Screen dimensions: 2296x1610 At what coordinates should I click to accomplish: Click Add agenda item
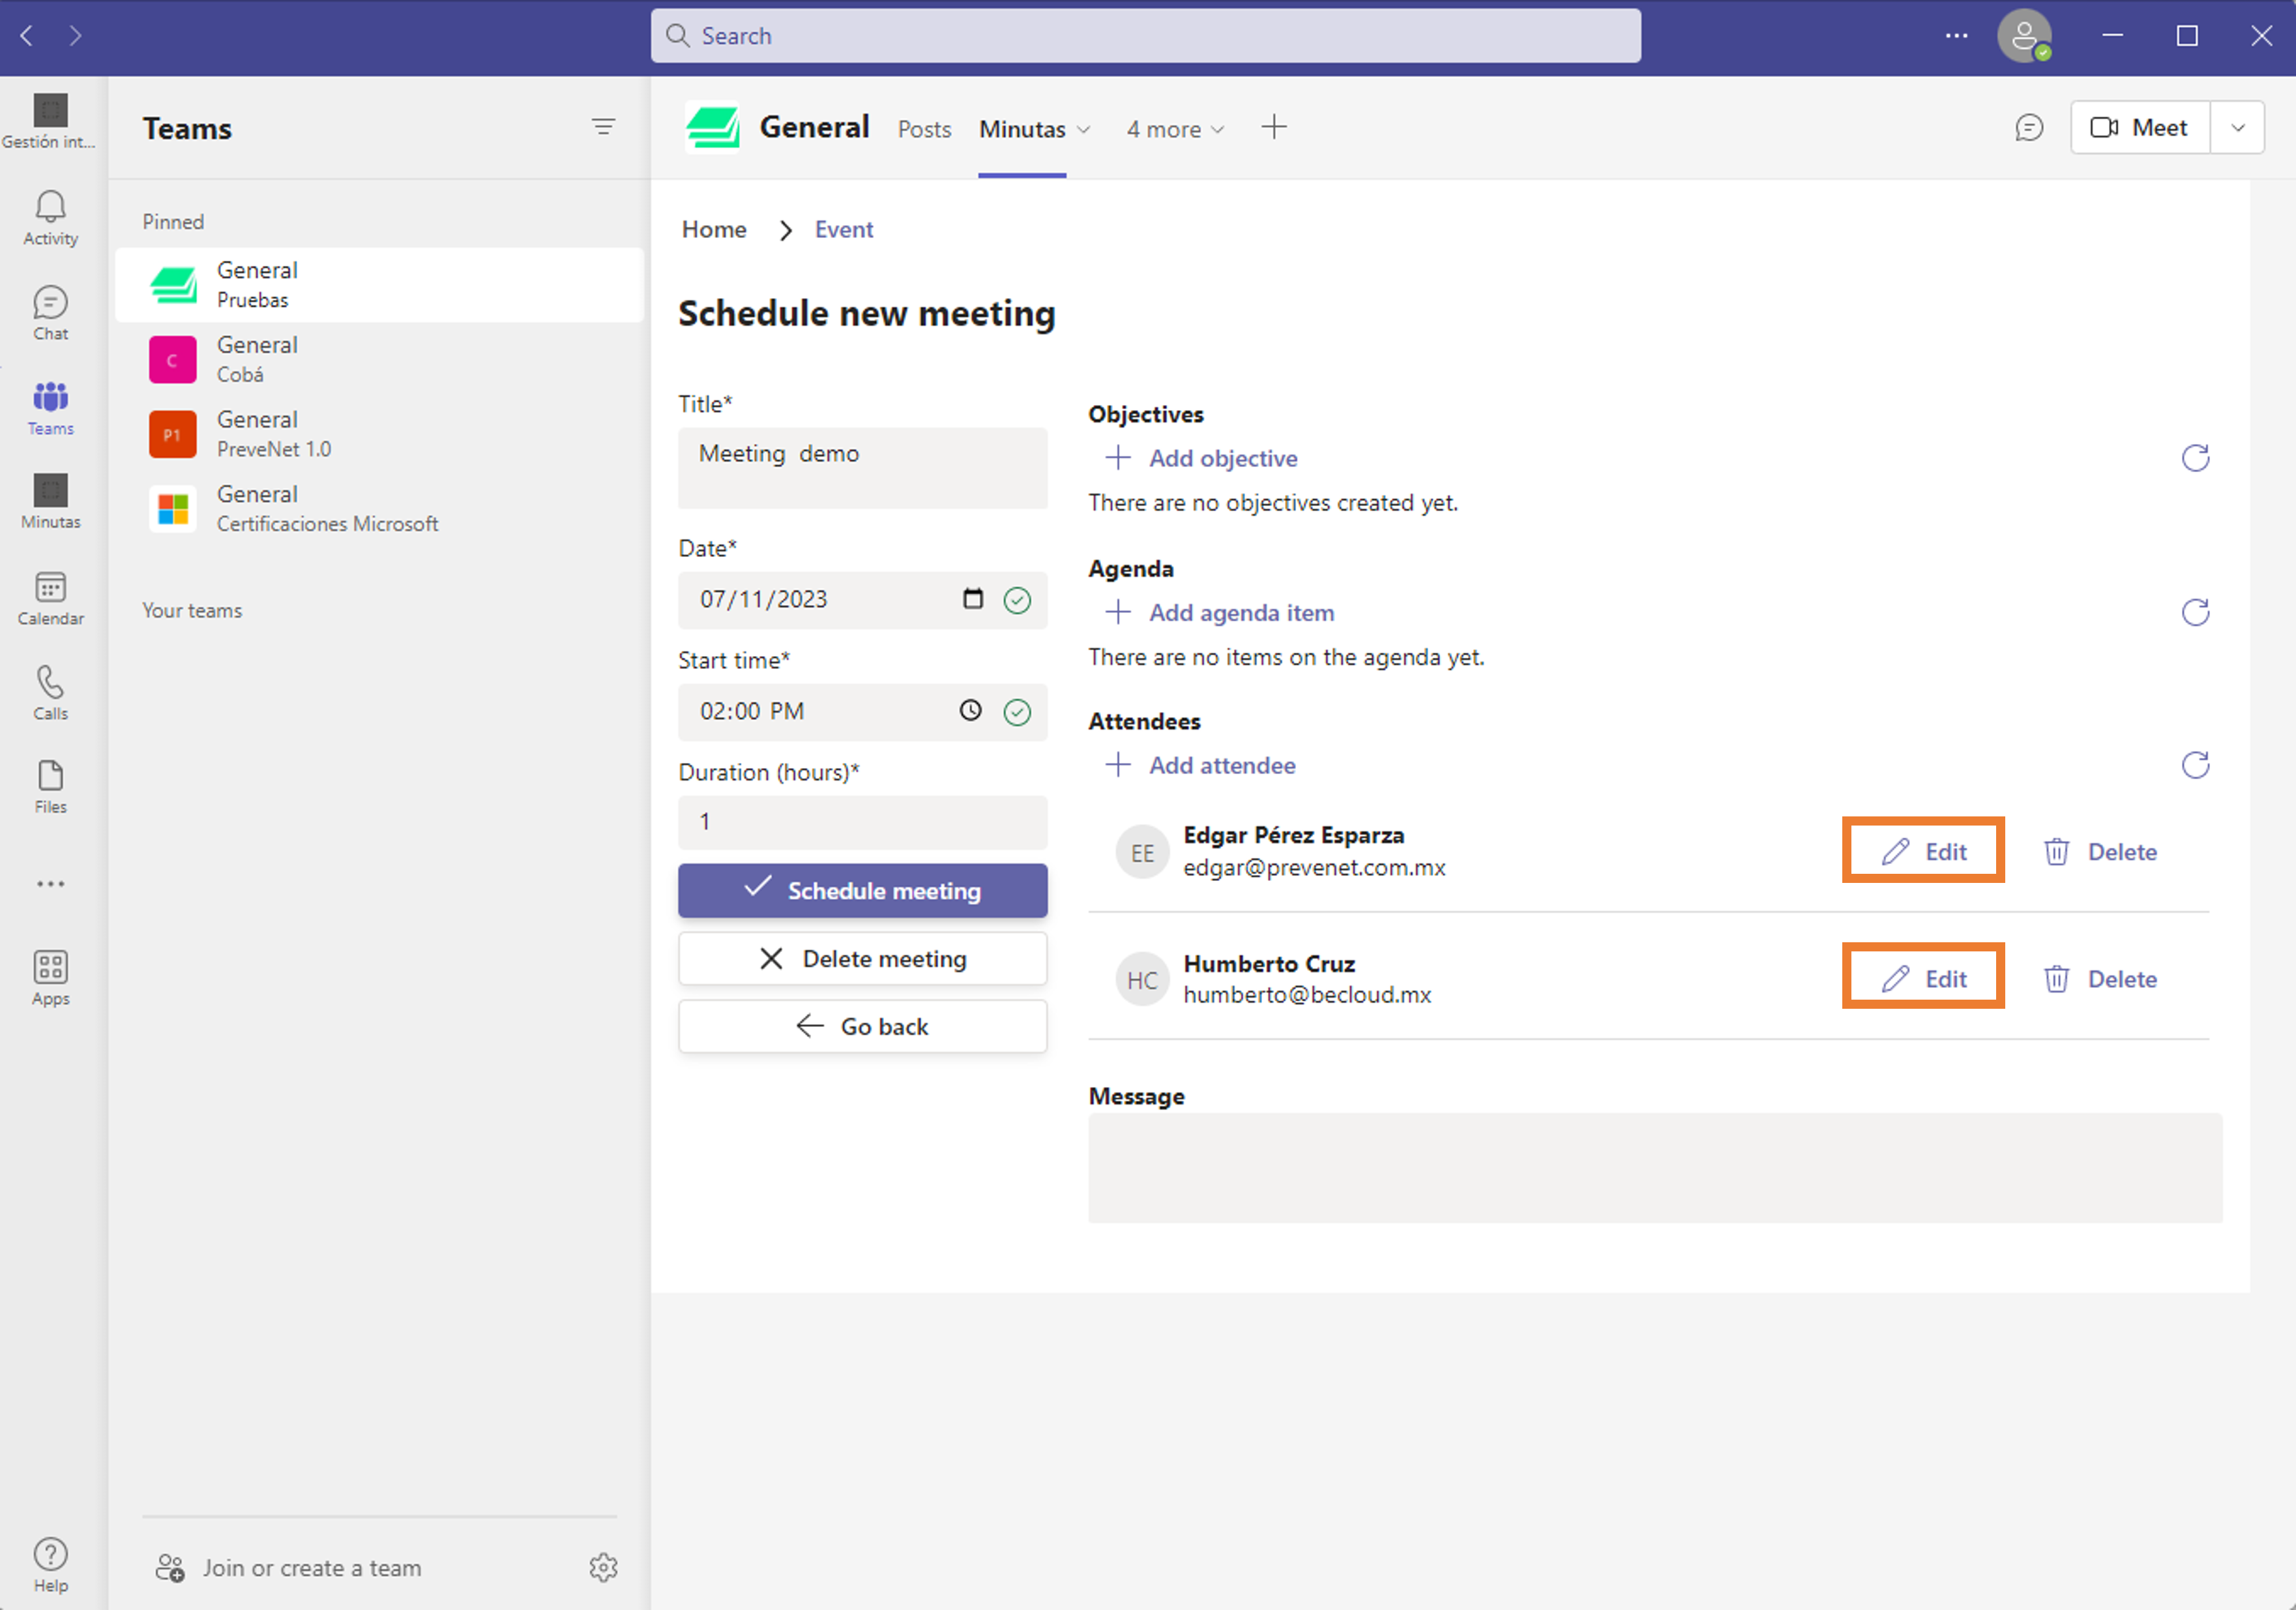point(1219,612)
